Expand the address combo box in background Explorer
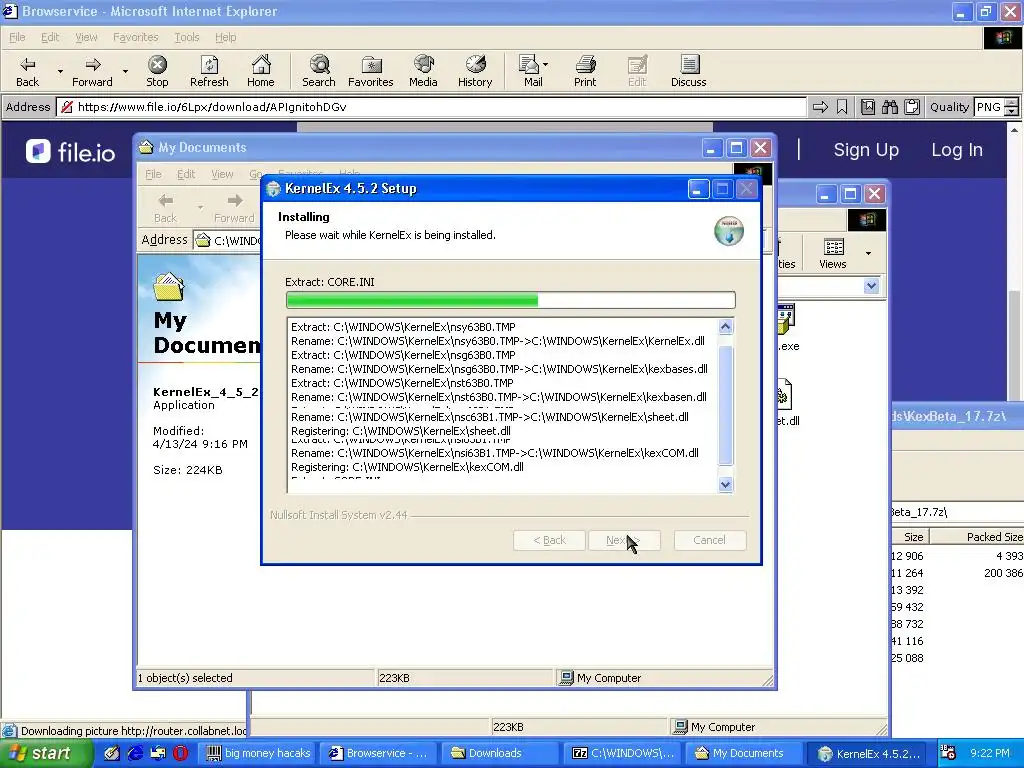This screenshot has width=1024, height=768. click(871, 286)
